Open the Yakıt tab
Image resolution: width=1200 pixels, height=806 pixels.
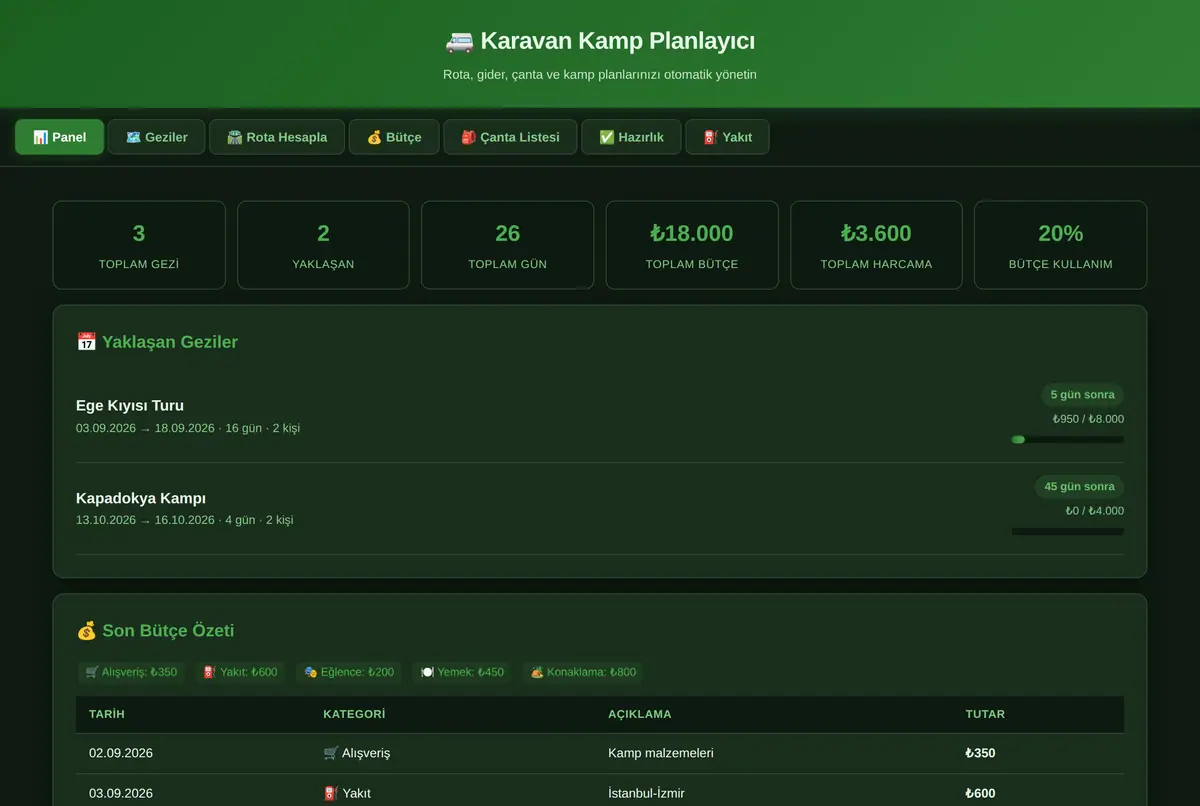tap(727, 137)
